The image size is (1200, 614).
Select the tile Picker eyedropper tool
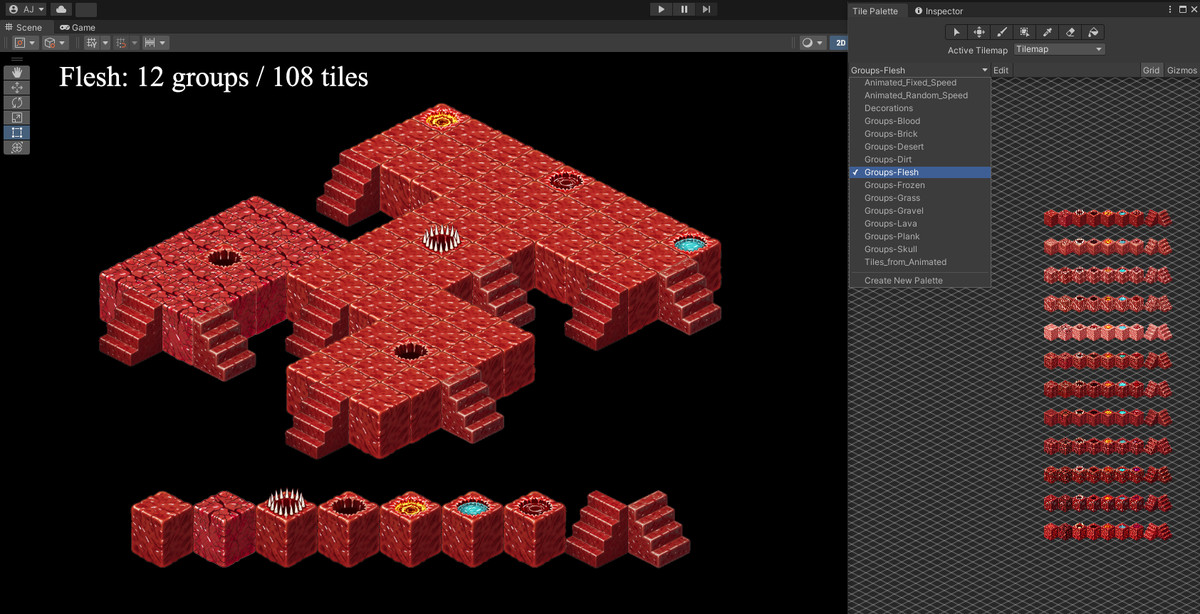pyautogui.click(x=1047, y=31)
